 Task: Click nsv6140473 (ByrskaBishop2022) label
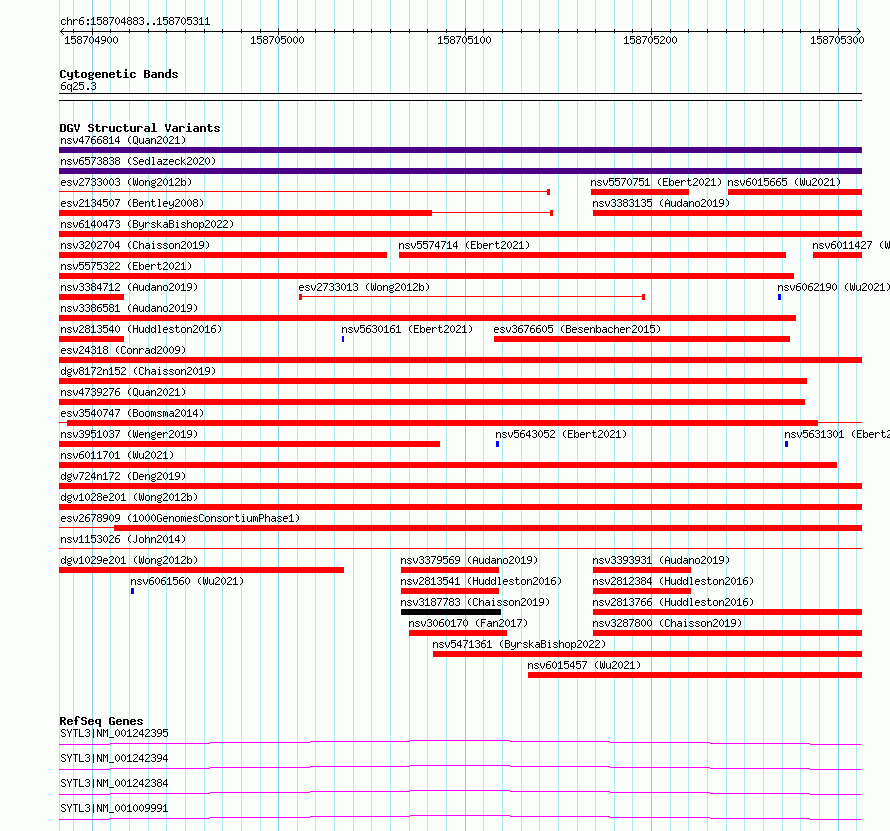147,224
